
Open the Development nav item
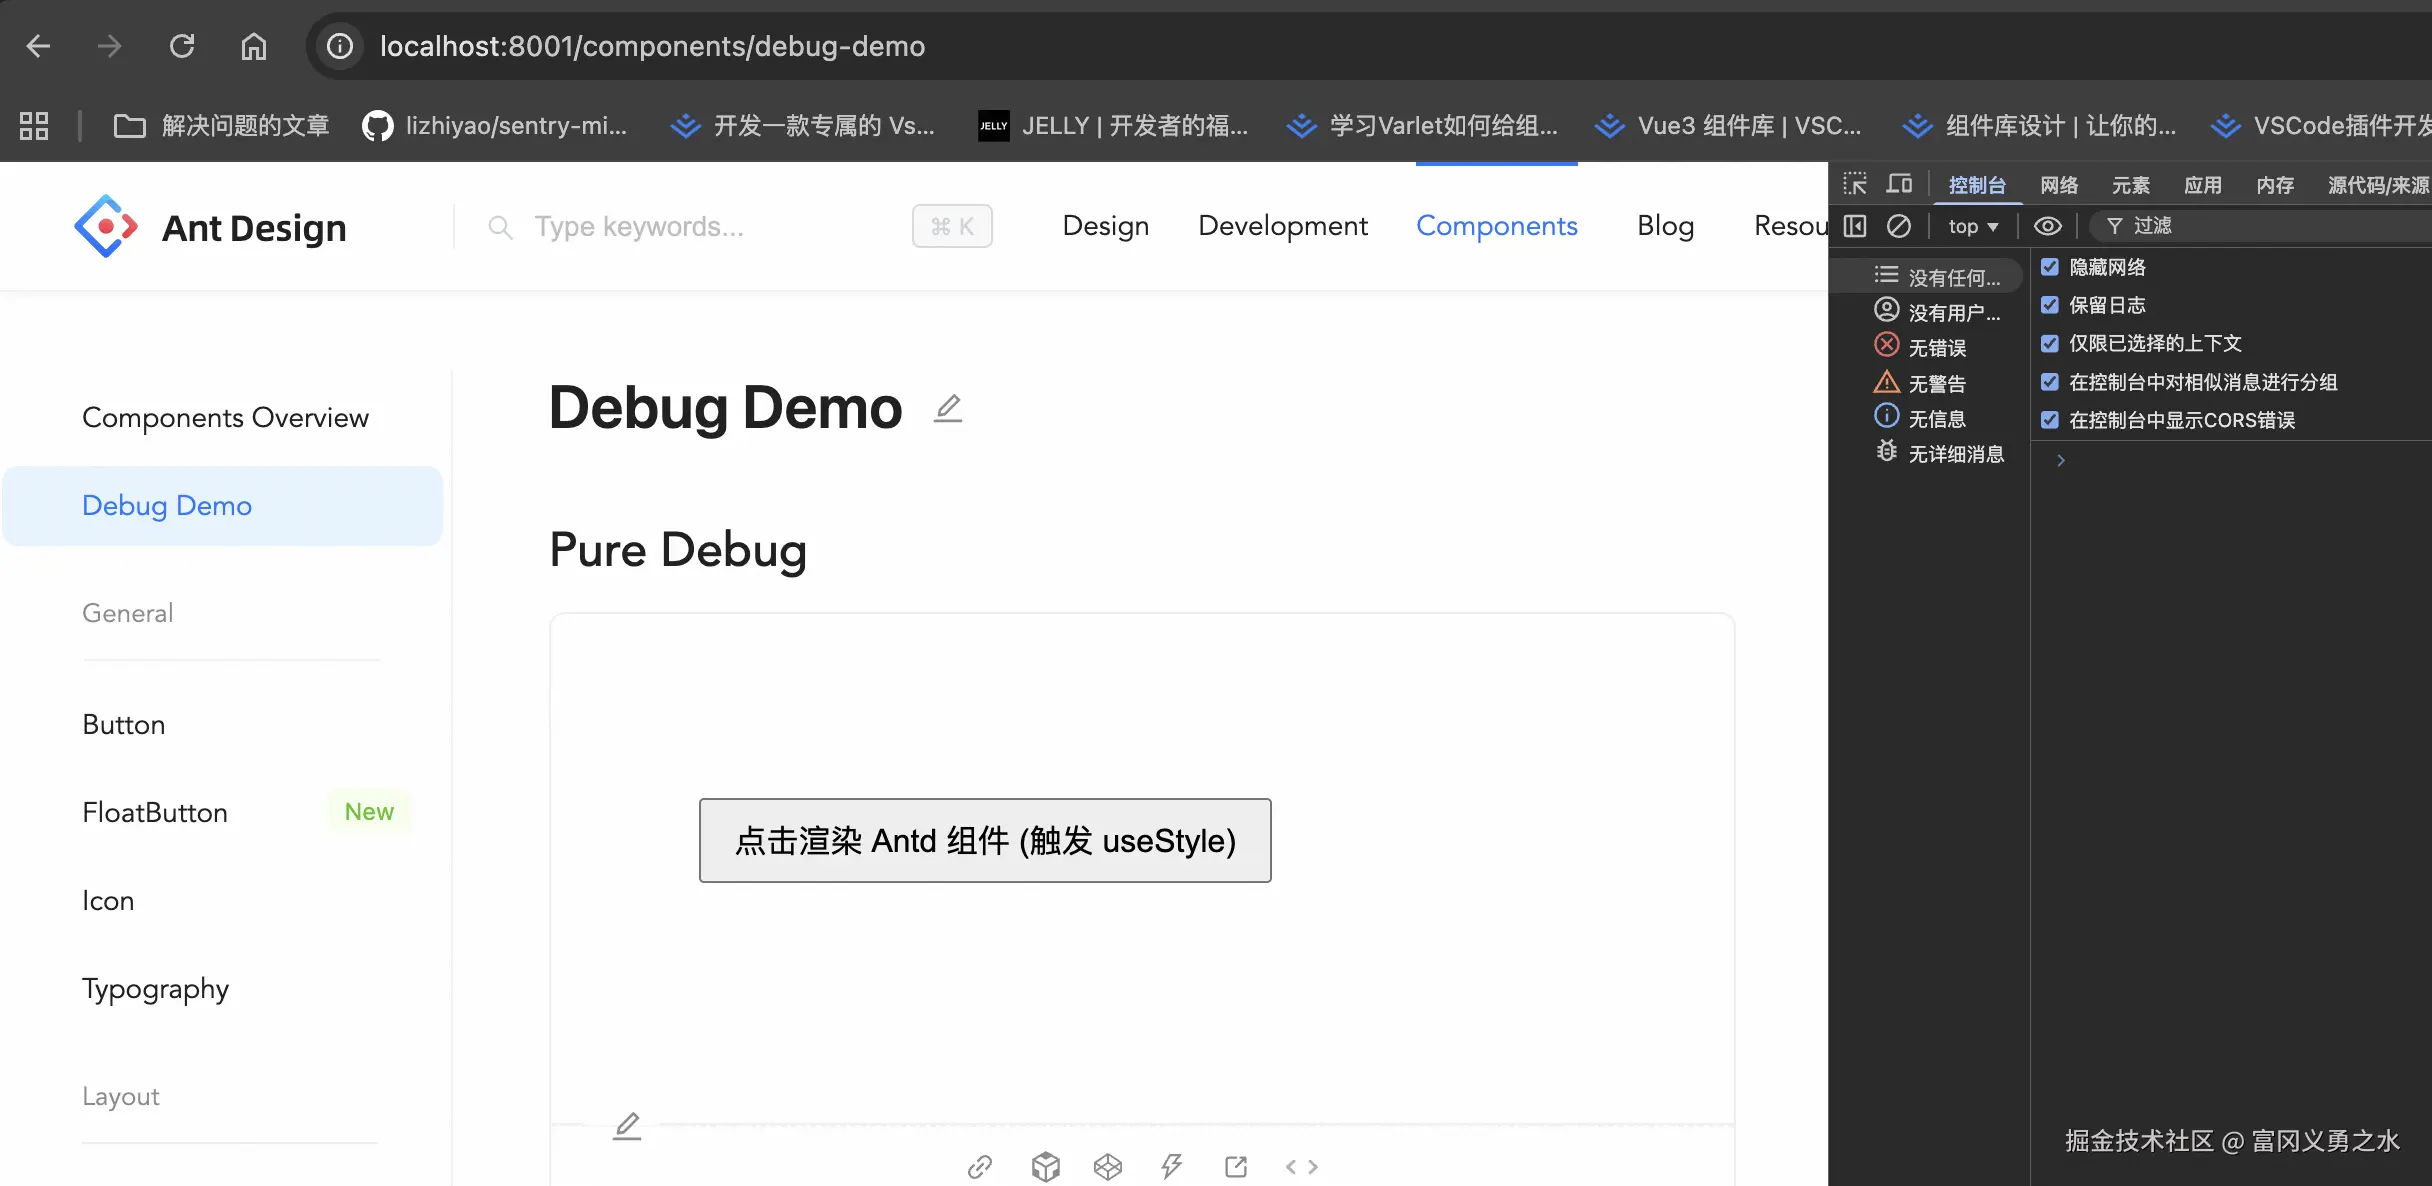point(1283,226)
